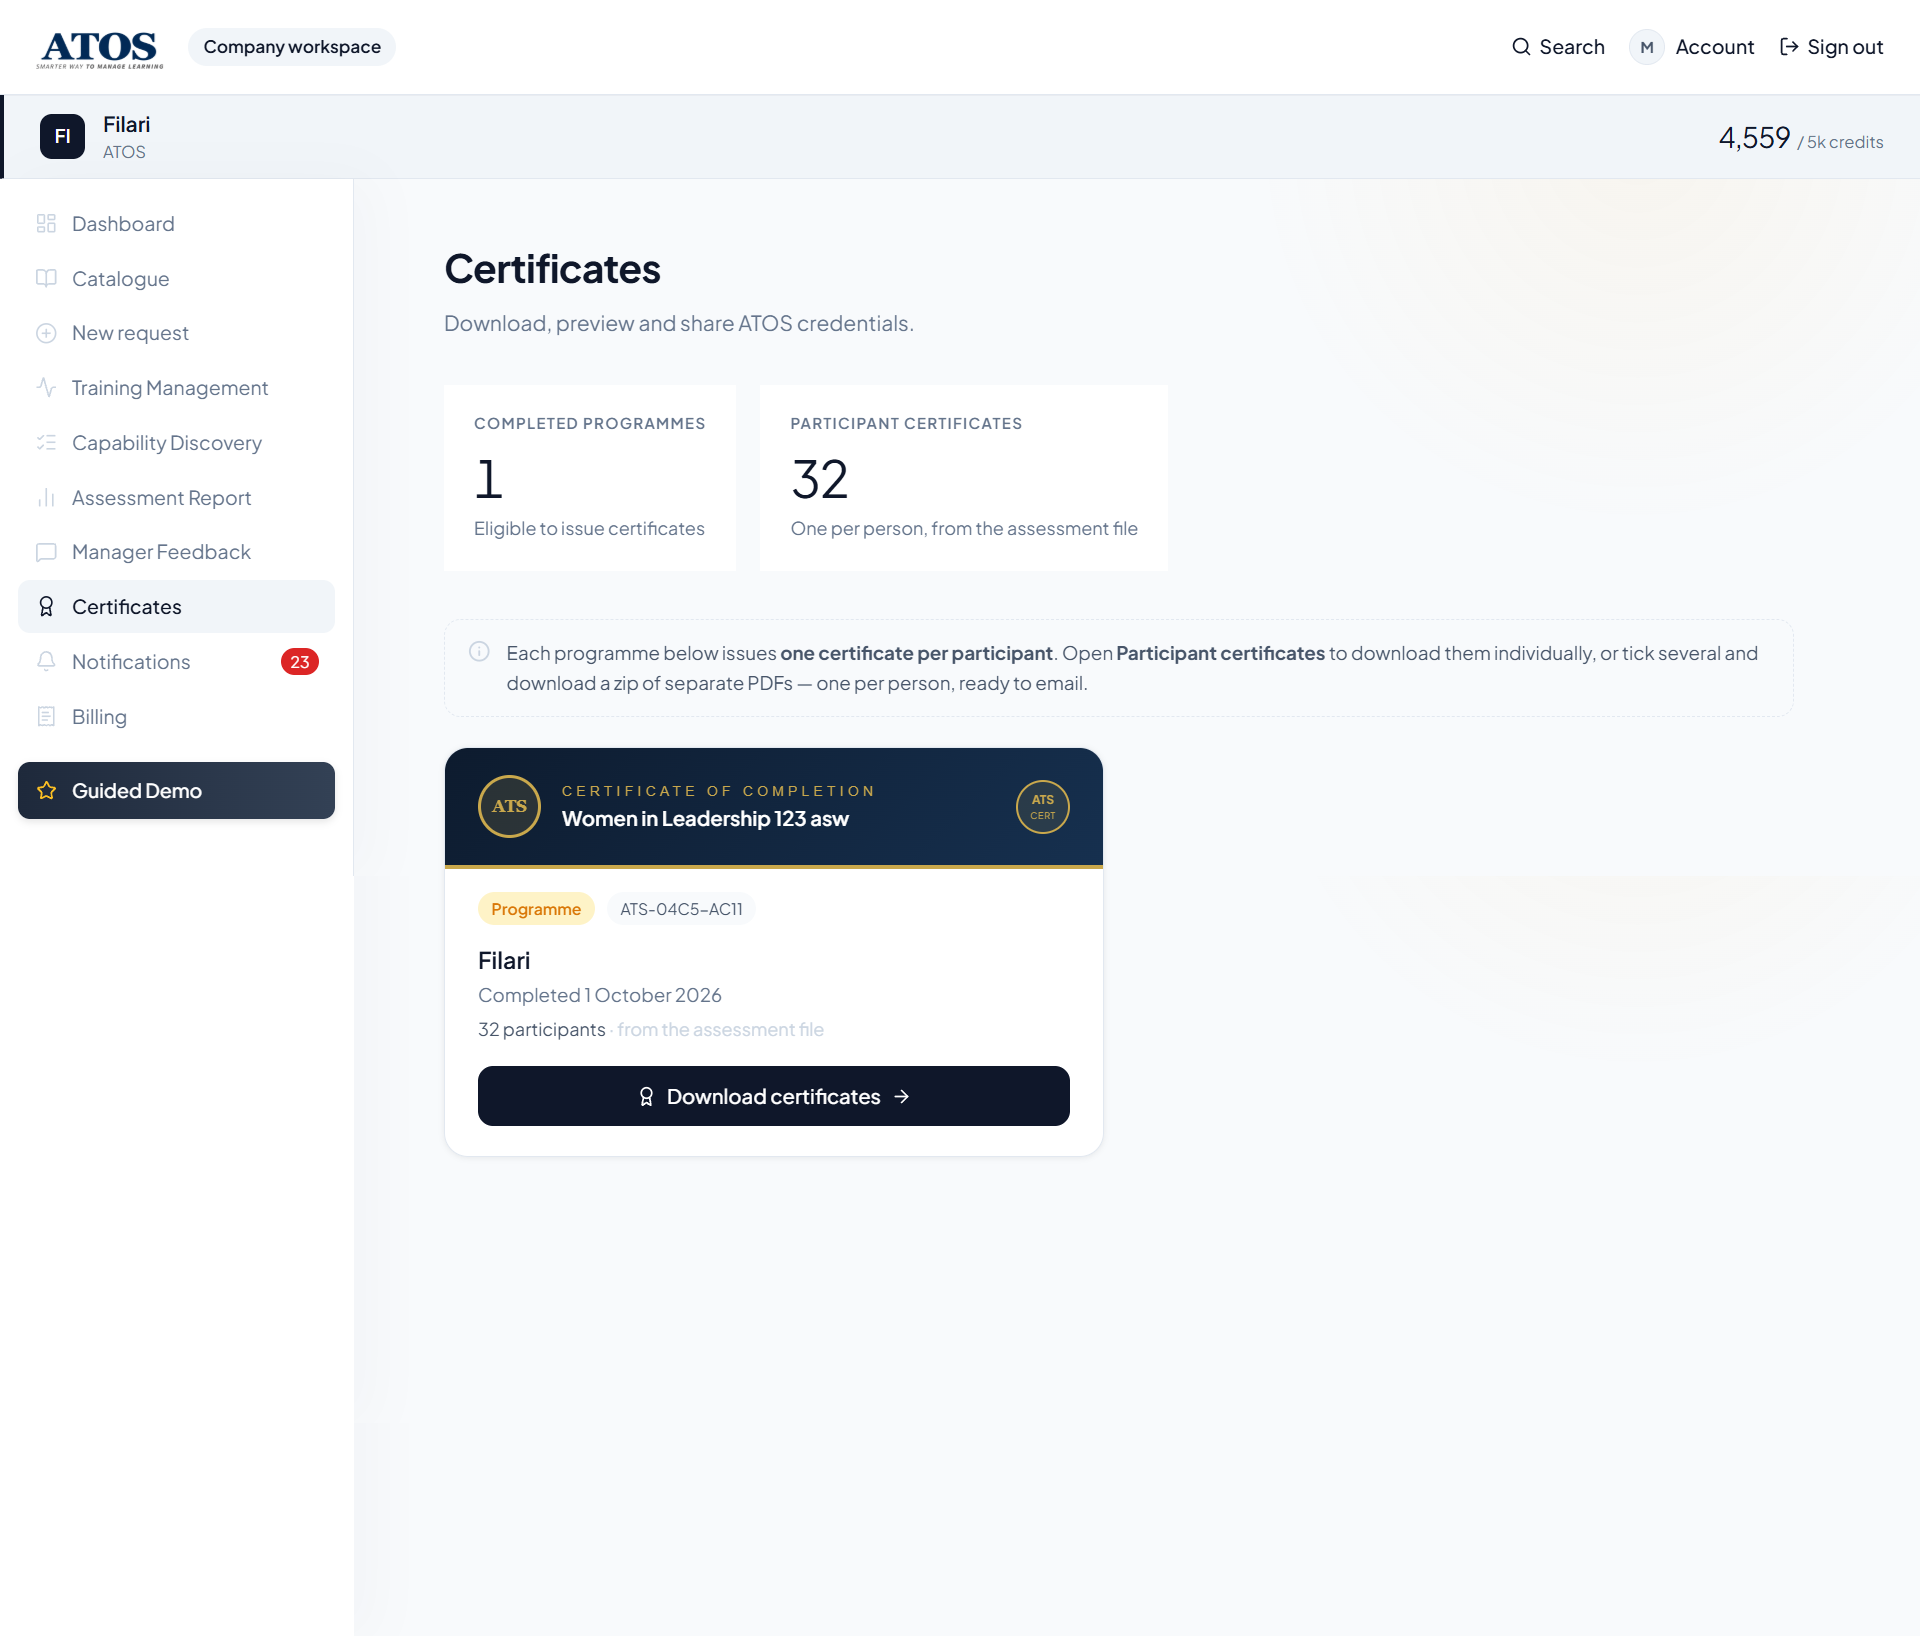Click the 4,559 credits counter
Viewport: 1920px width, 1636px height.
(x=1800, y=138)
